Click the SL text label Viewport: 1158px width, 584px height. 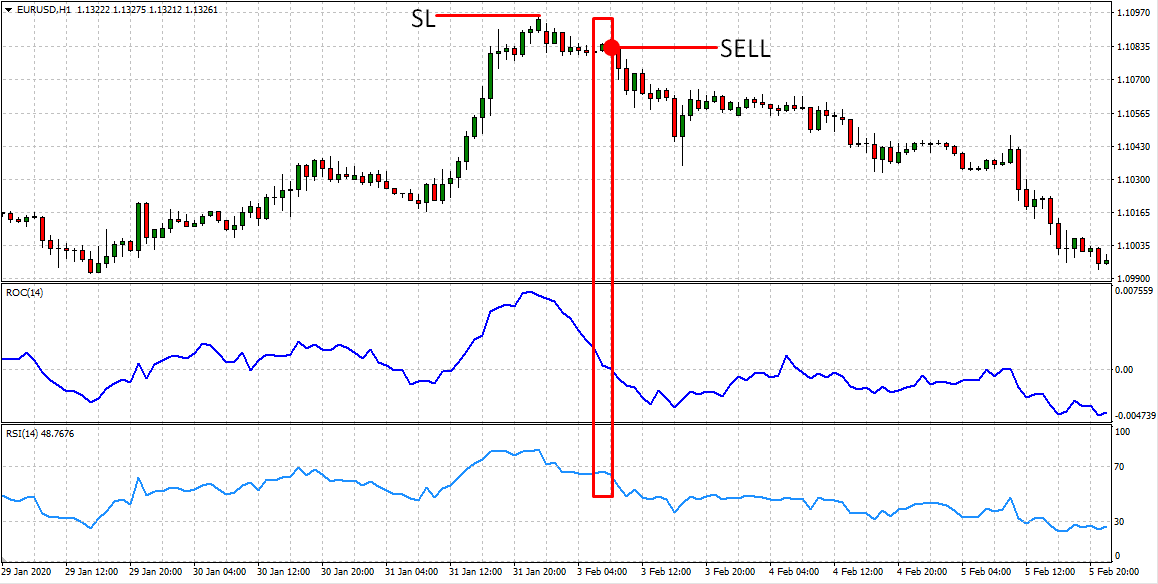click(423, 19)
